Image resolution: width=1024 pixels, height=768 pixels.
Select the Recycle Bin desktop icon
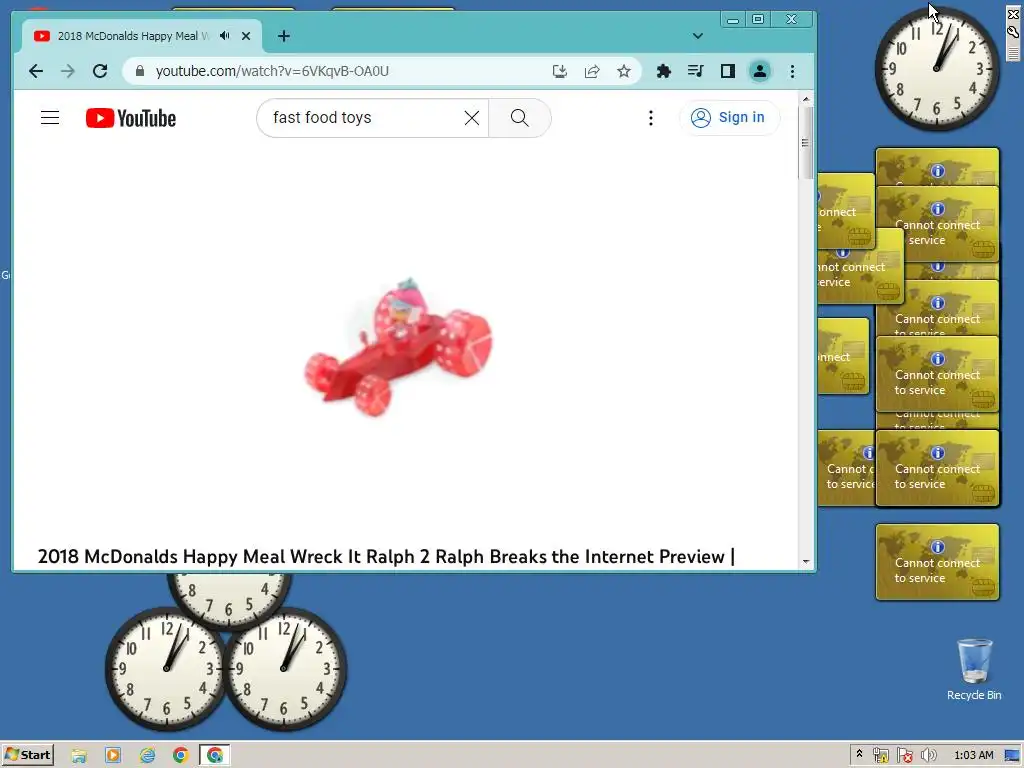click(x=974, y=669)
